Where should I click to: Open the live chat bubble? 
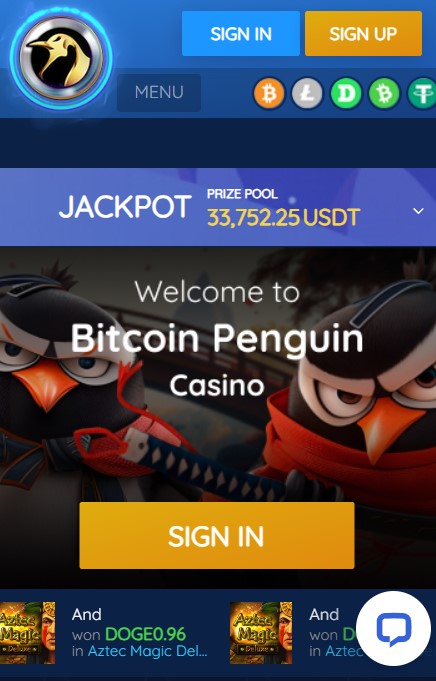(x=393, y=628)
